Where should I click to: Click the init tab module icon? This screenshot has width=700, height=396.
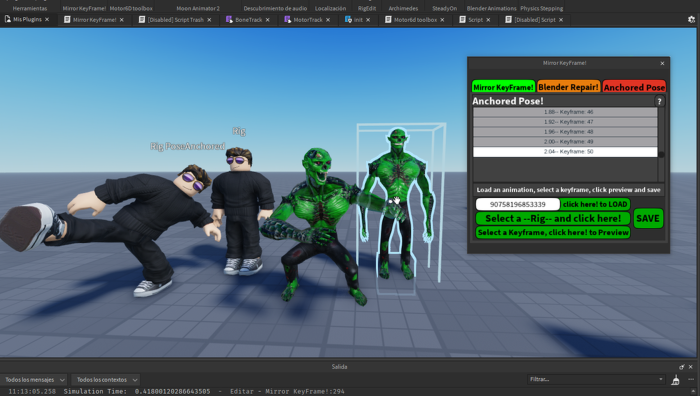pyautogui.click(x=348, y=20)
